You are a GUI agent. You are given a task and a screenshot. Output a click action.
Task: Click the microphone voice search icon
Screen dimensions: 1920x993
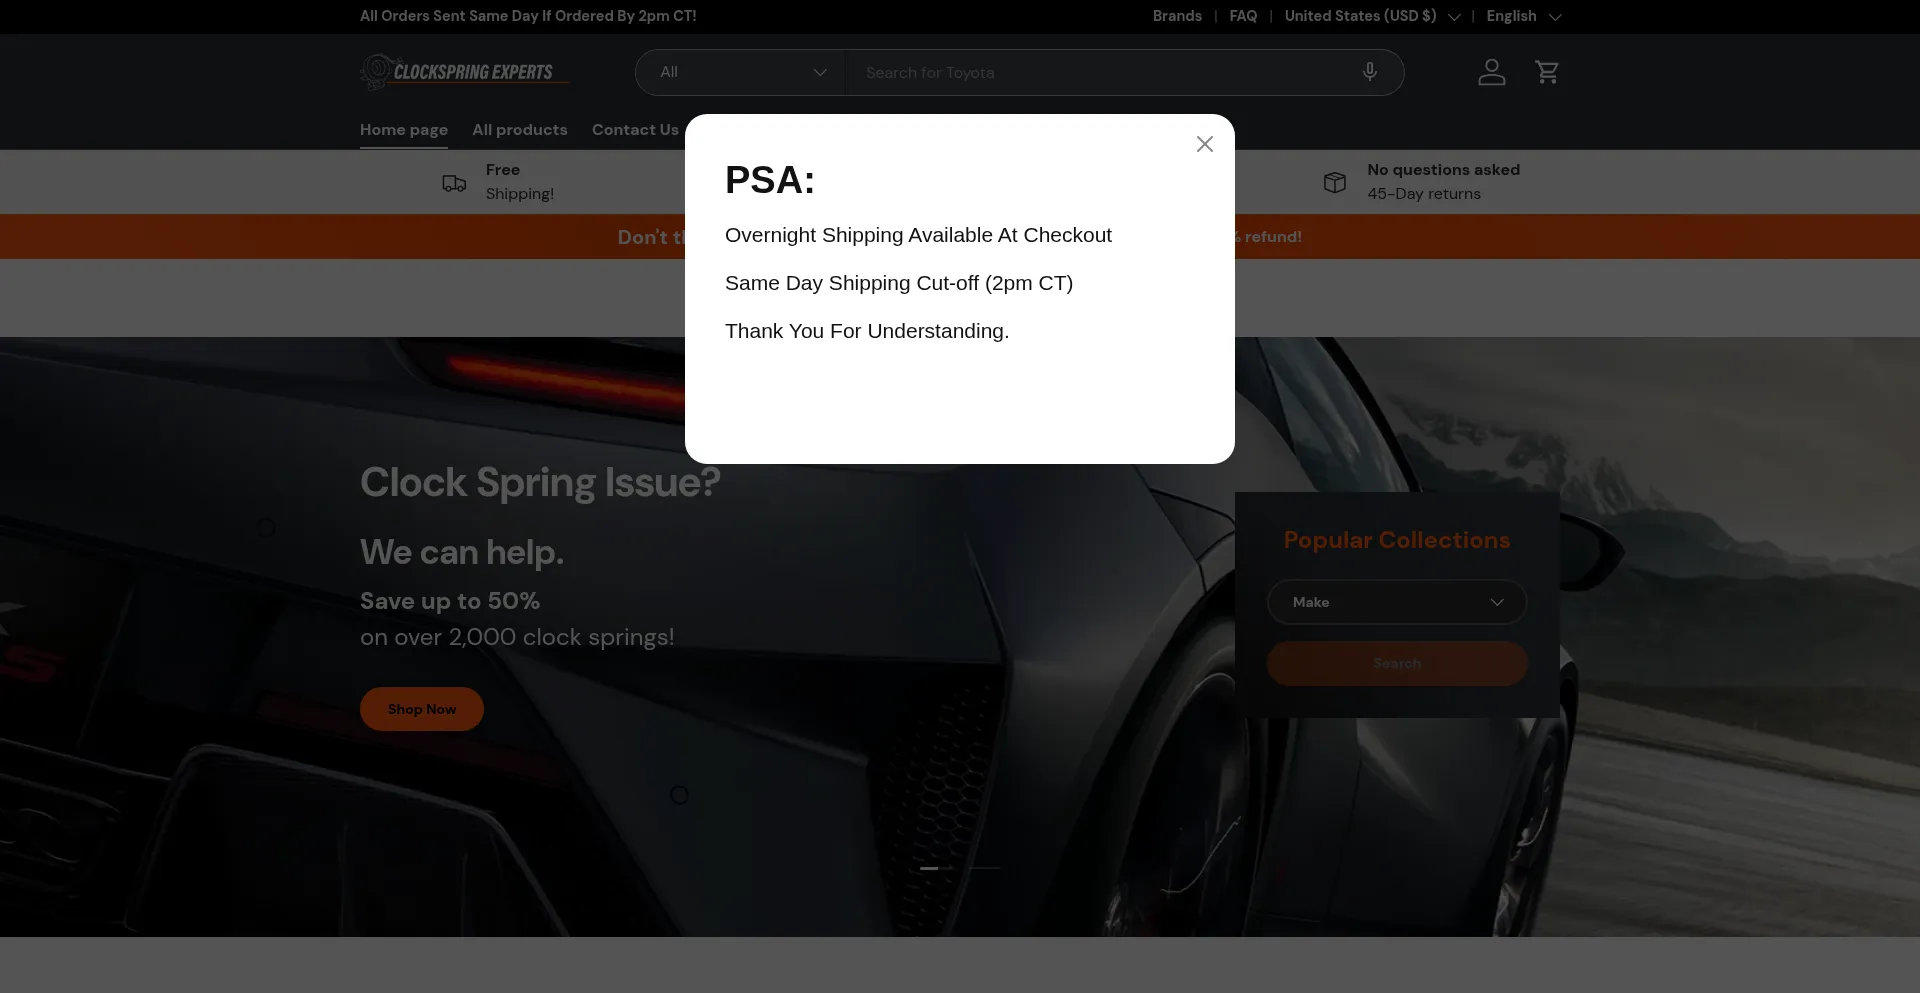coord(1369,72)
